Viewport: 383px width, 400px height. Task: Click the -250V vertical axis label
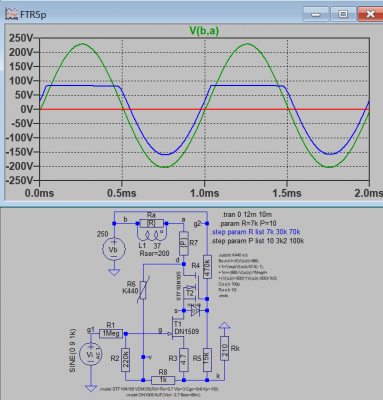tap(19, 180)
